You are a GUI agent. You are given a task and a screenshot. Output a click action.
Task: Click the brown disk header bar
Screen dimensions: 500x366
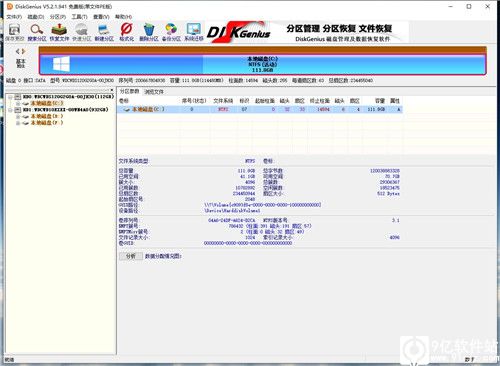[x=262, y=50]
